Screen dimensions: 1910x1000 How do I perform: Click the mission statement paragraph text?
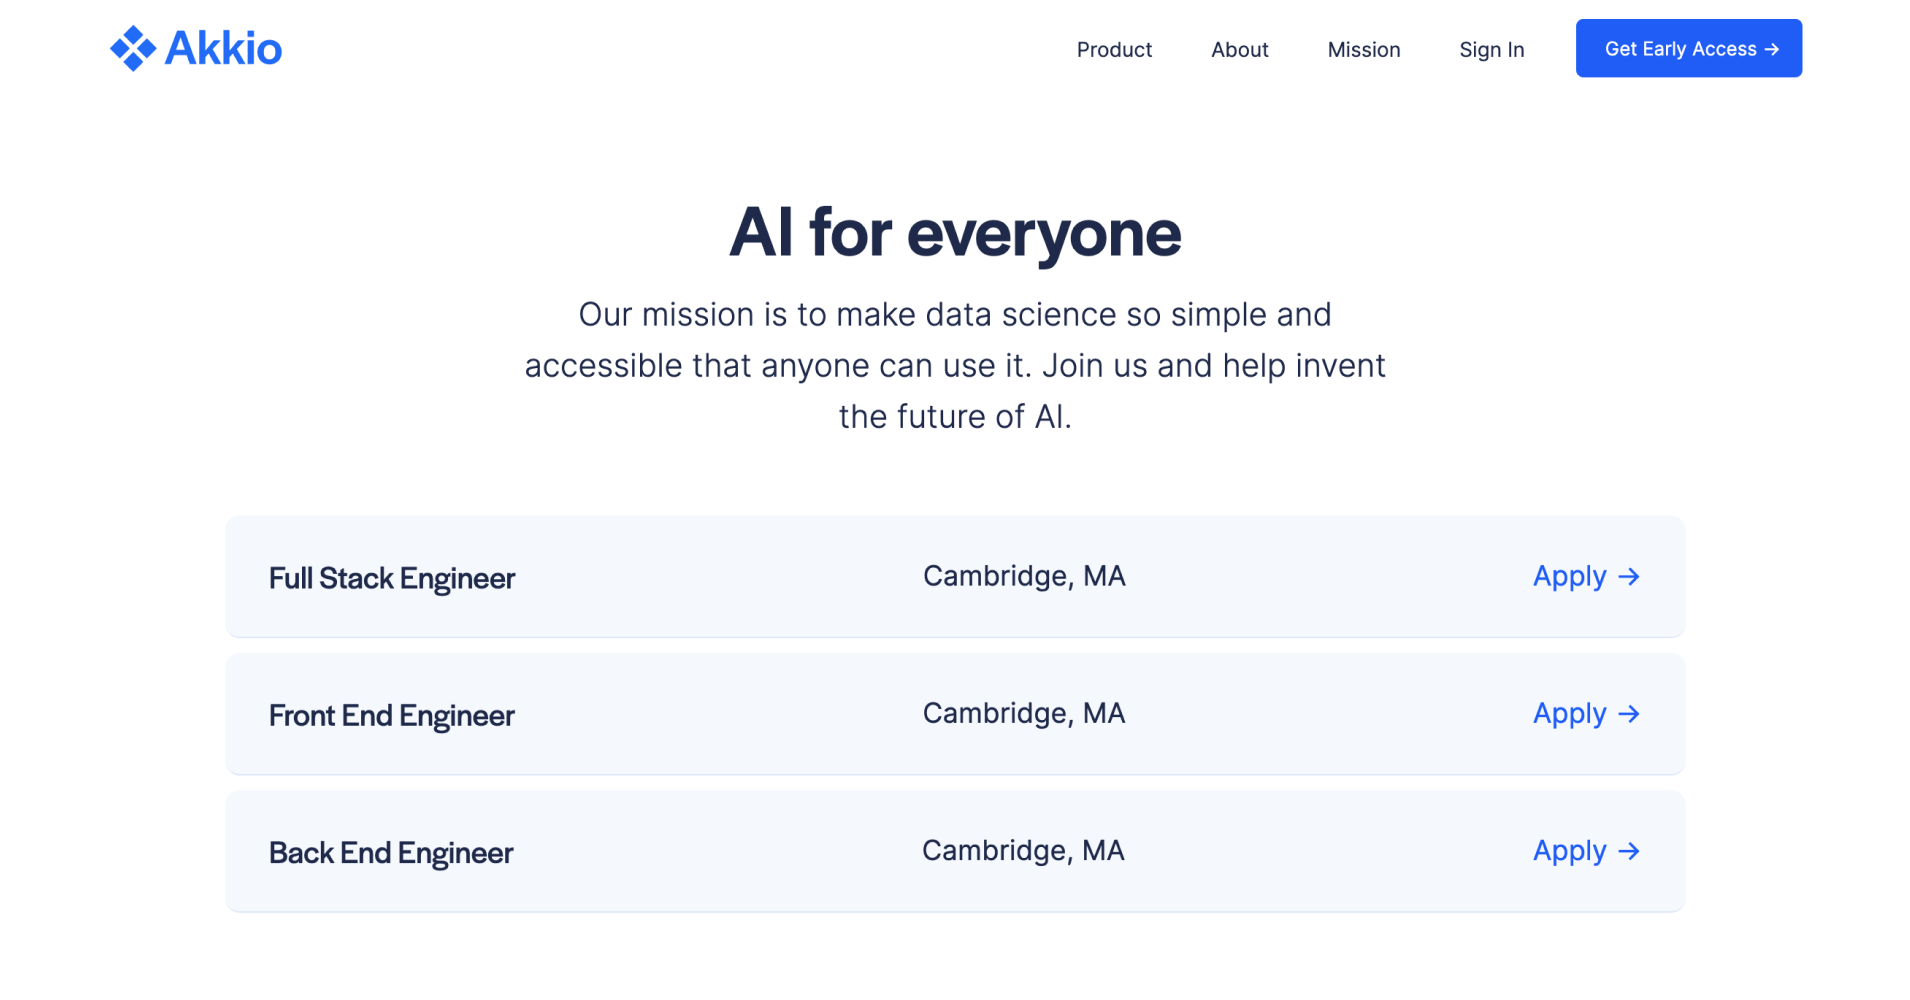955,364
